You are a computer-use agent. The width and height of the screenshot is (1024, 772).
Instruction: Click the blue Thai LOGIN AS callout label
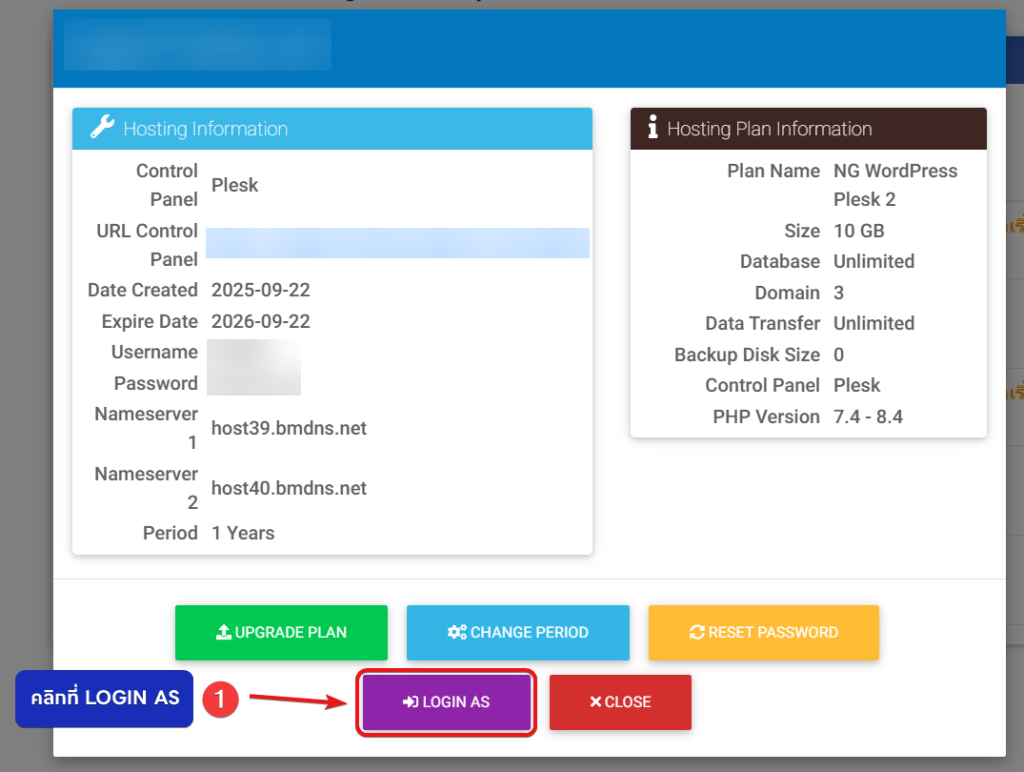coord(104,698)
